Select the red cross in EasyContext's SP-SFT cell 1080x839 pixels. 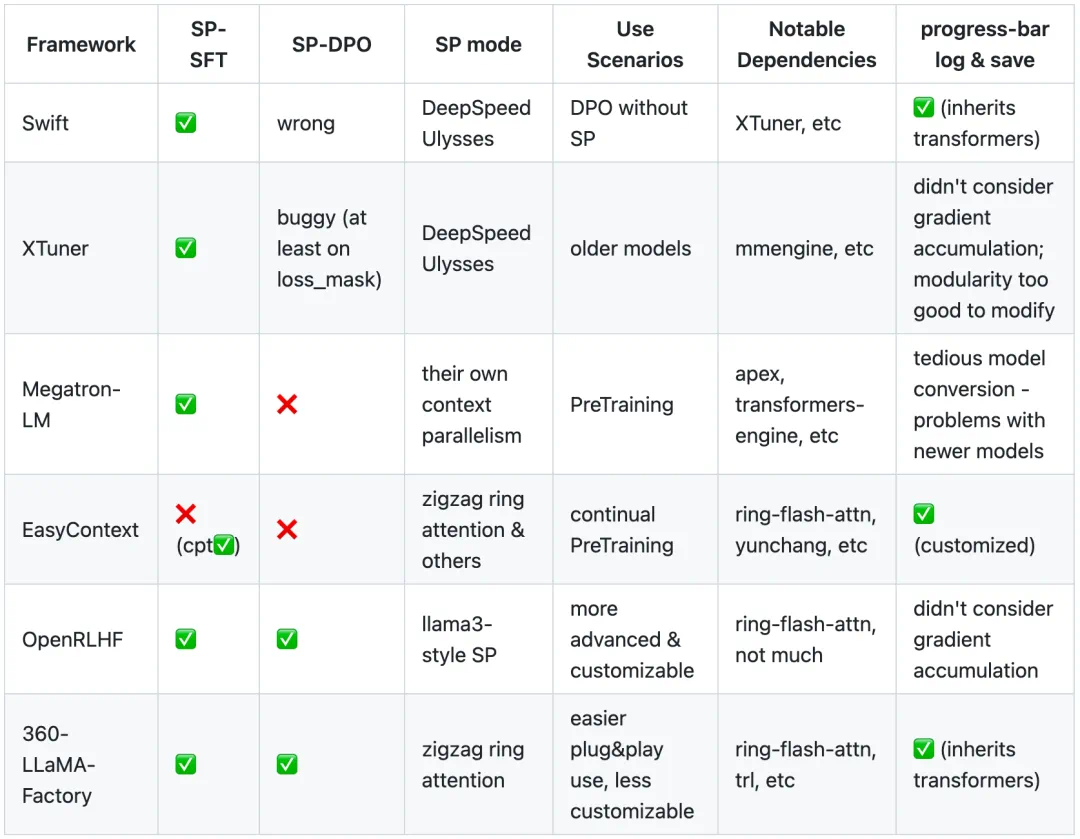(x=185, y=514)
